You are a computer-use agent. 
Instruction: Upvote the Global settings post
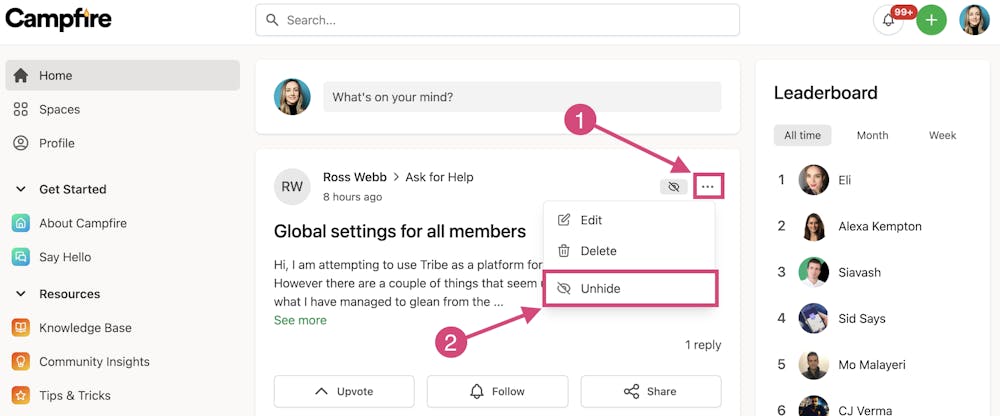344,391
